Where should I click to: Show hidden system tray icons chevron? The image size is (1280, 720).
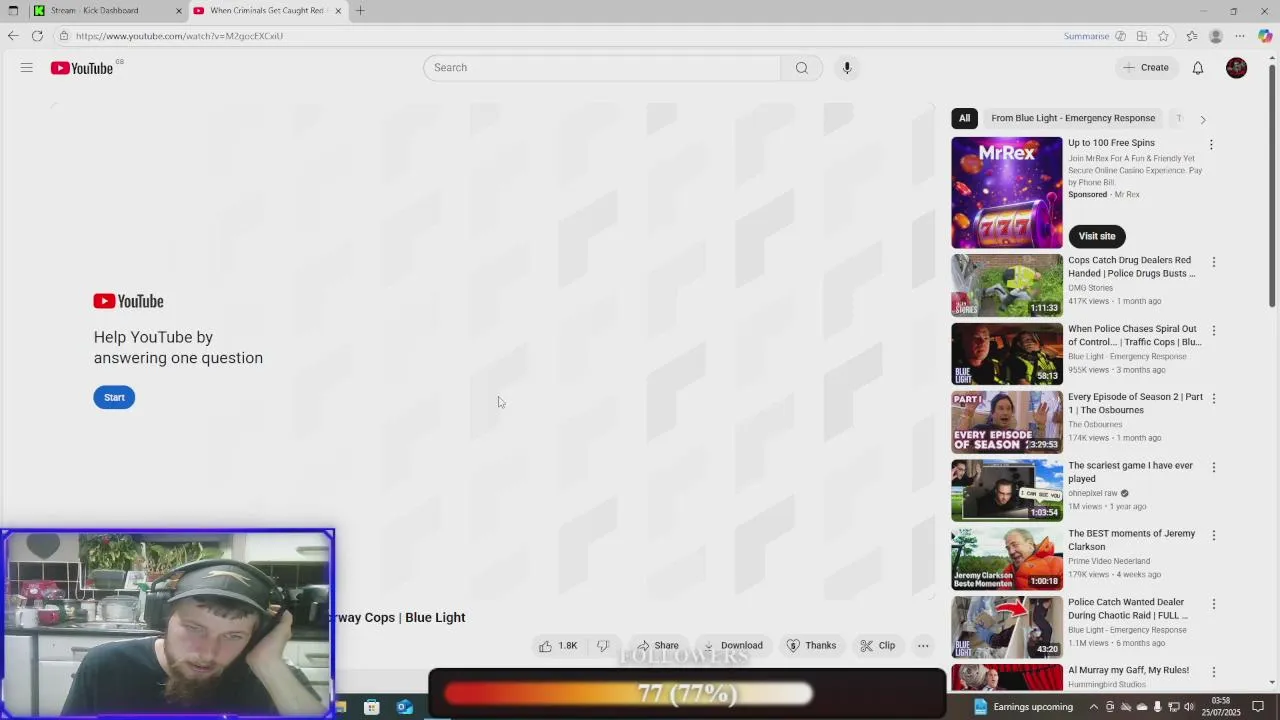pos(1092,707)
